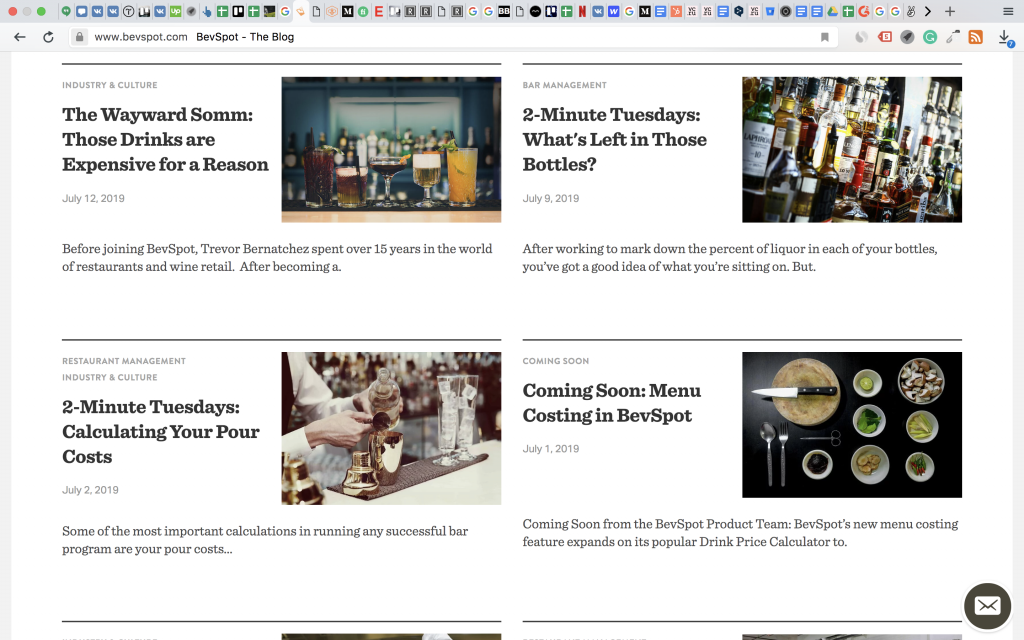
Task: Open the Chrome menu
Action: 1007,11
